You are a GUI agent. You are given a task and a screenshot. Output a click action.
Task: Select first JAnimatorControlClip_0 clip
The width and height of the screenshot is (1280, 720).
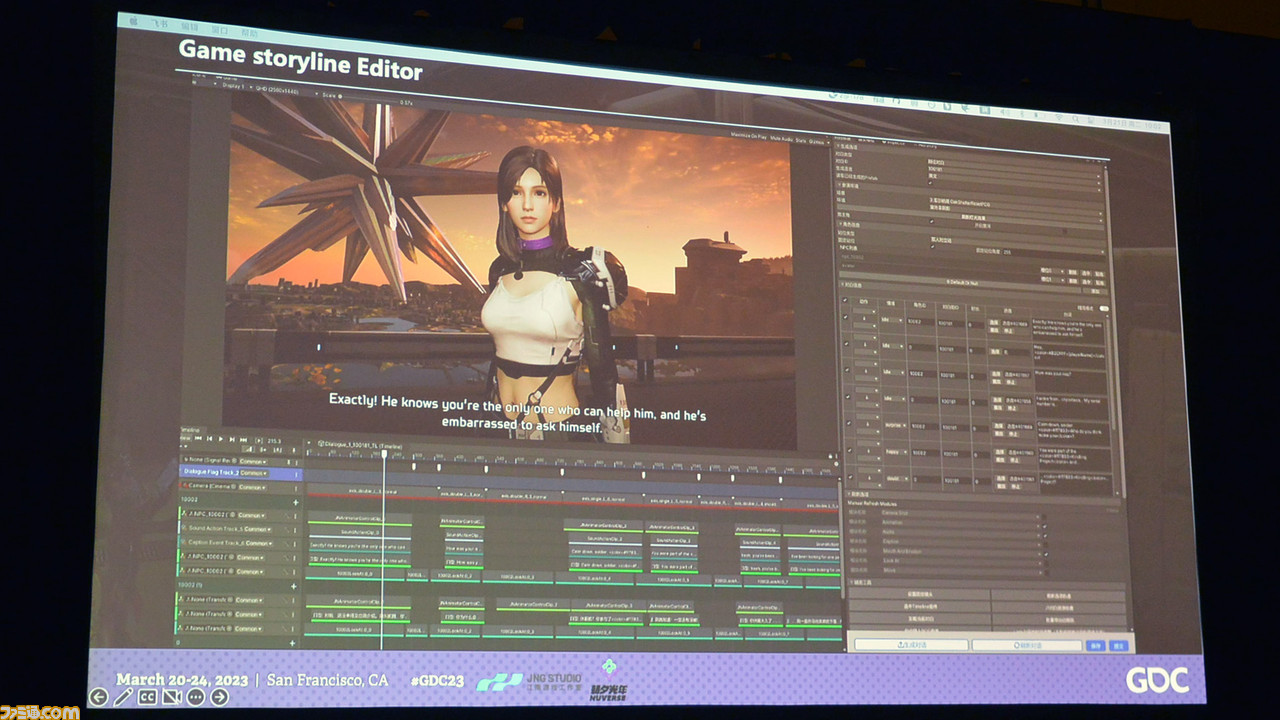tap(360, 518)
